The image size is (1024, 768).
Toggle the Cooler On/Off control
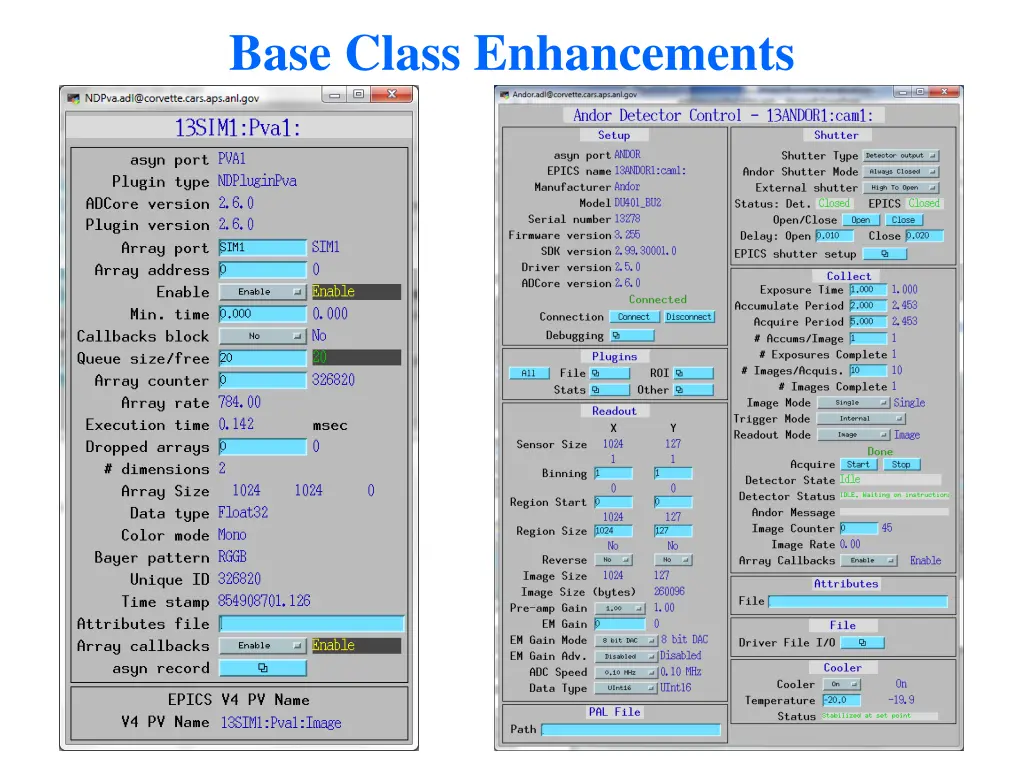point(839,685)
